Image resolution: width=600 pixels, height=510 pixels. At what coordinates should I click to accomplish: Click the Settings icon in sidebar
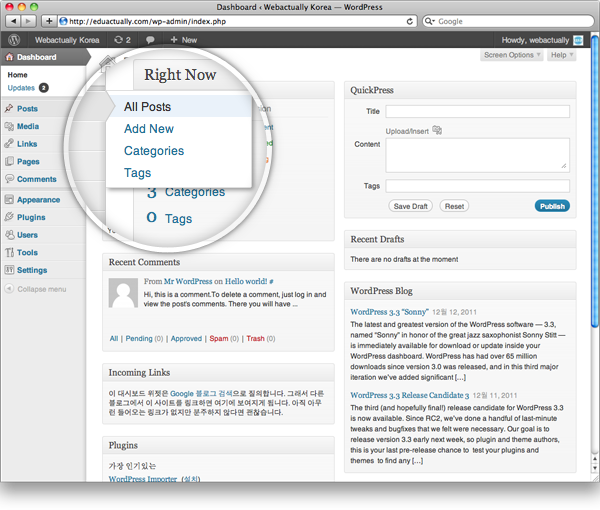(9, 270)
